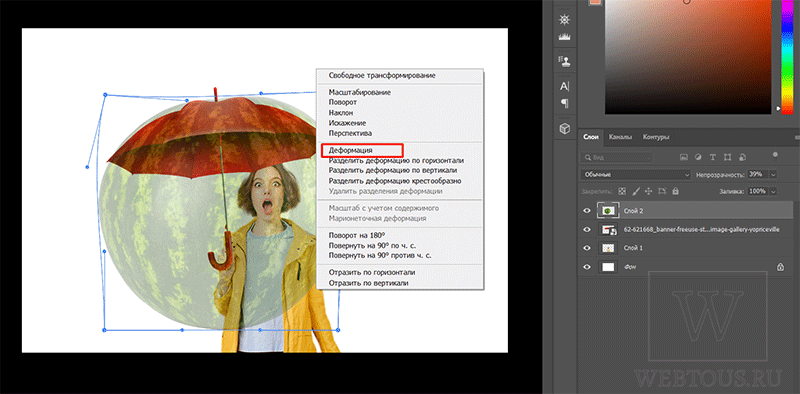
Task: Hide the Фон background layer
Action: [587, 267]
